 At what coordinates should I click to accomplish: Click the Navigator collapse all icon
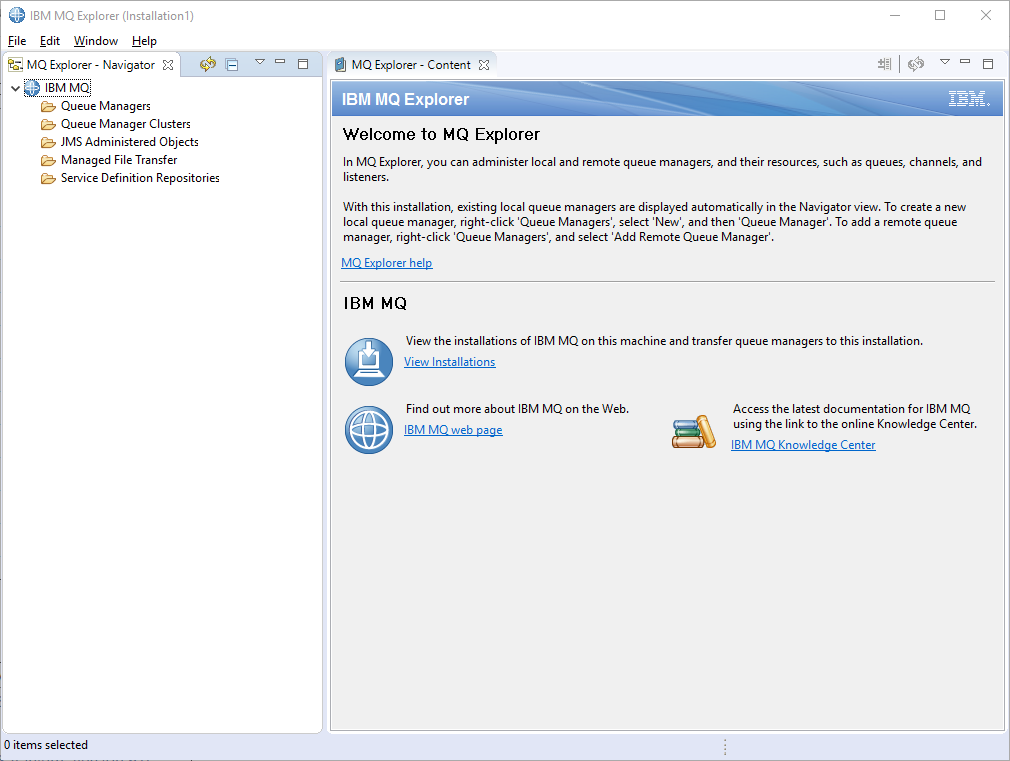point(233,64)
